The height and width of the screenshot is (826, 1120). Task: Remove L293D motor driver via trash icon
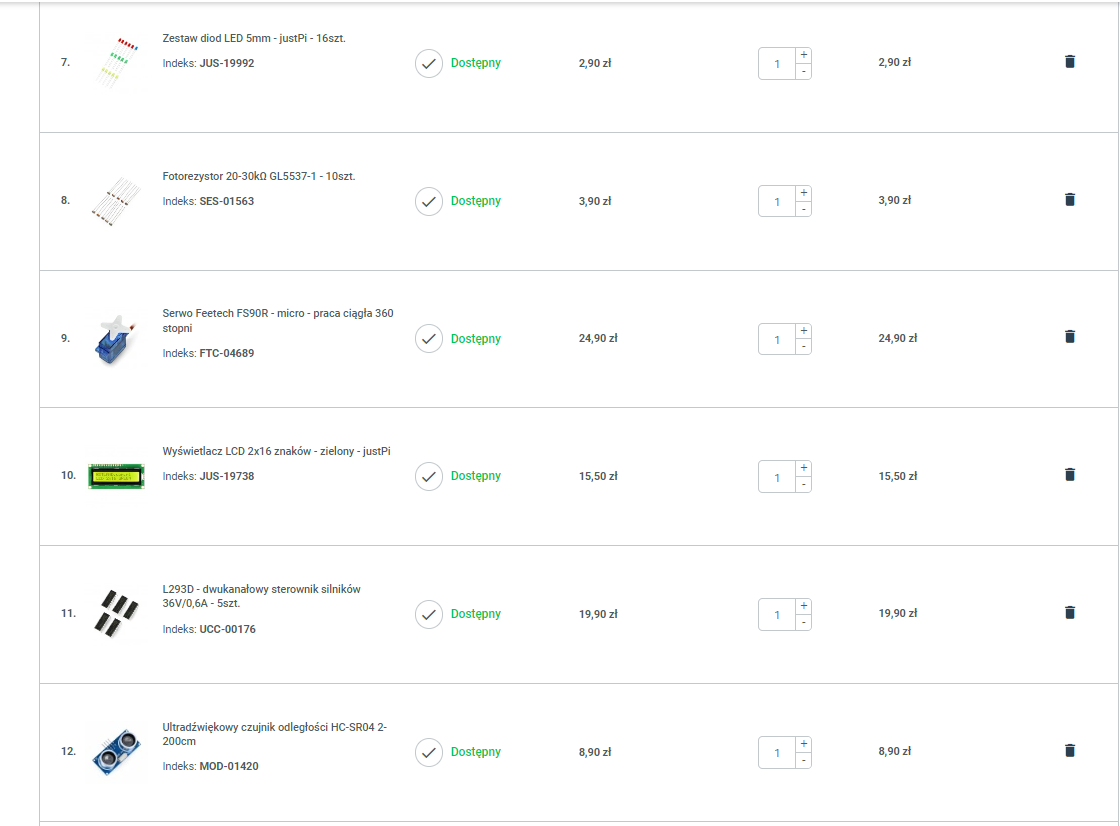1069,612
